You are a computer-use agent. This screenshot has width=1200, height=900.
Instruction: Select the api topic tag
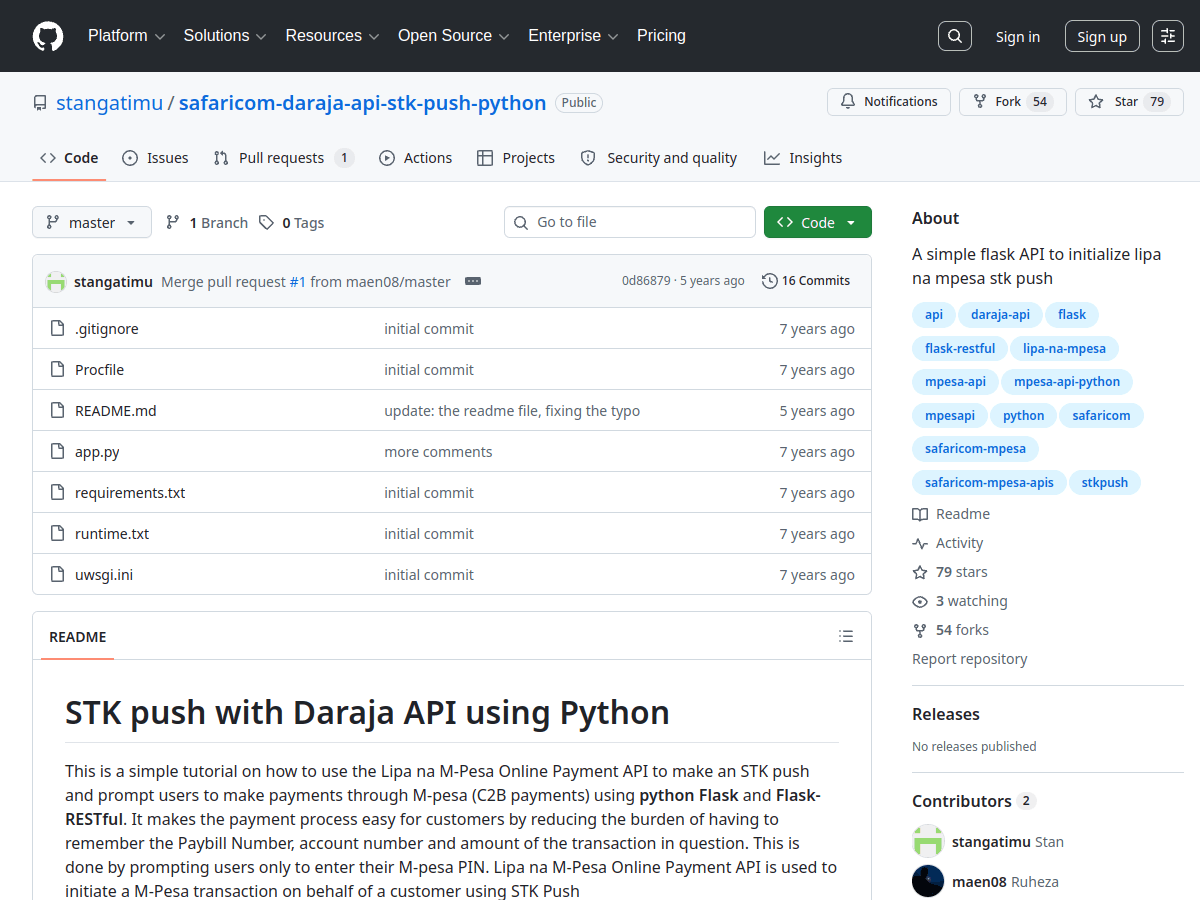click(x=934, y=315)
